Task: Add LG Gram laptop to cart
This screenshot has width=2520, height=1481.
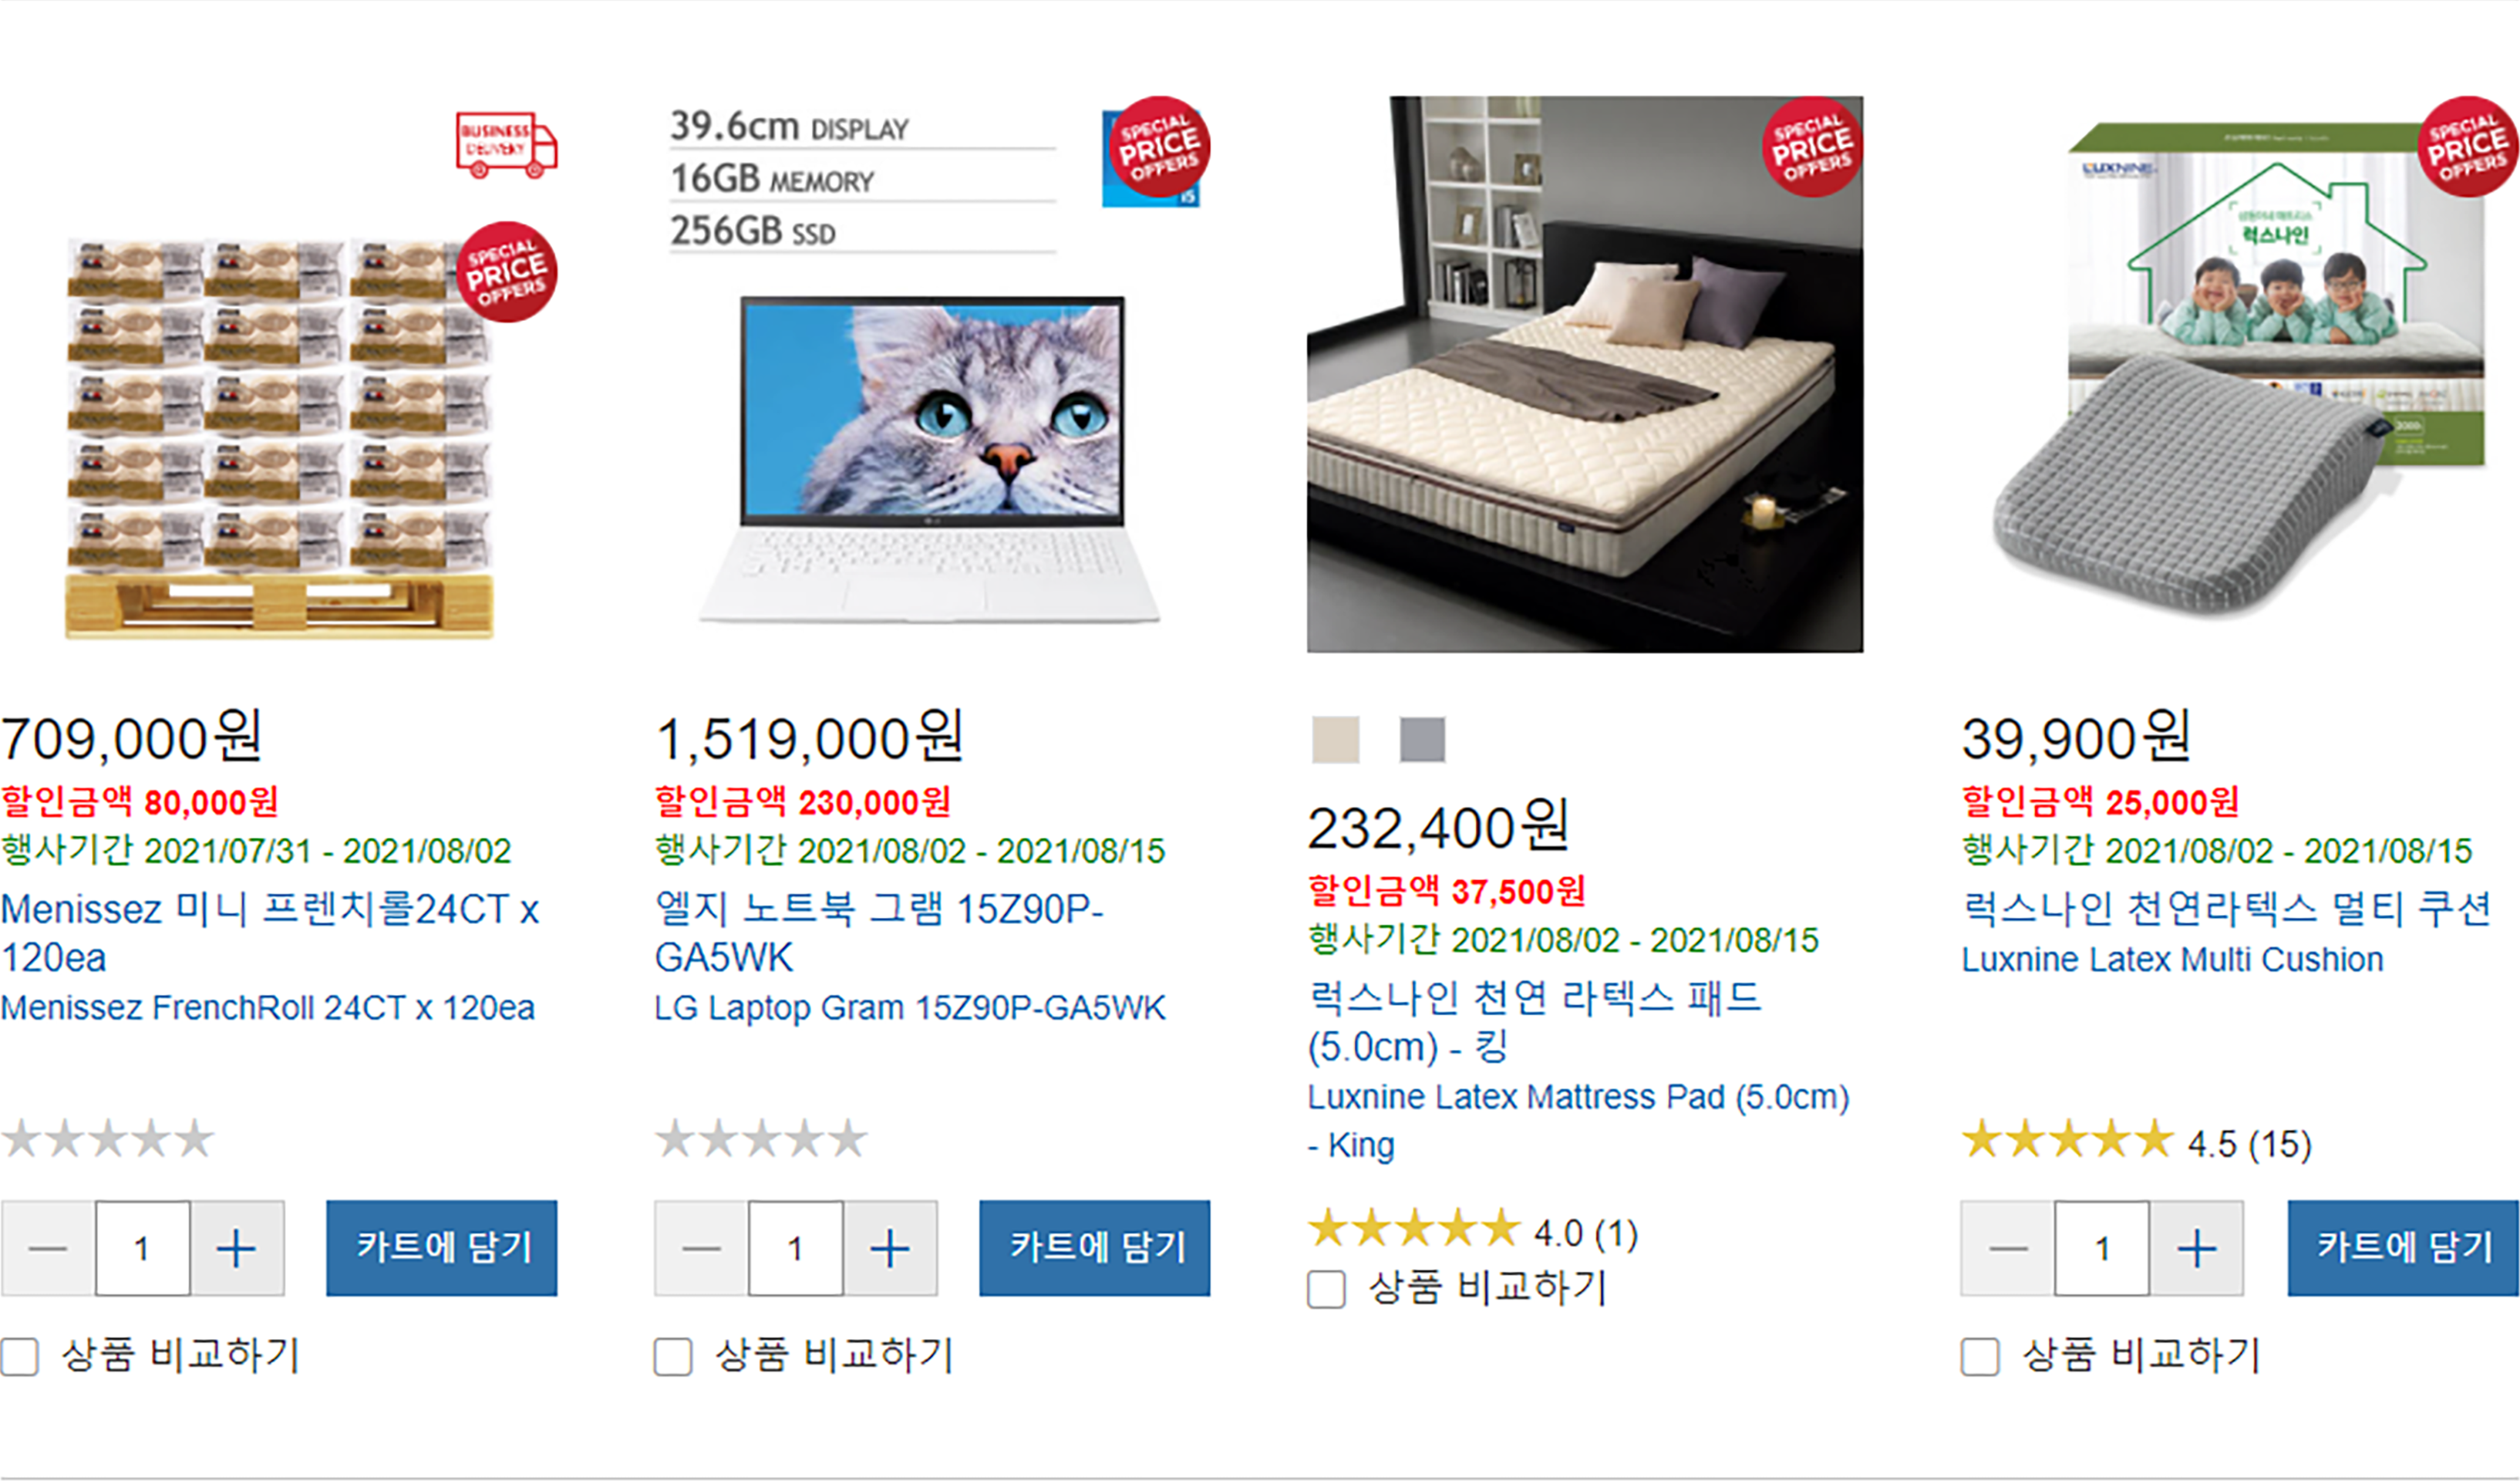Action: 1095,1248
